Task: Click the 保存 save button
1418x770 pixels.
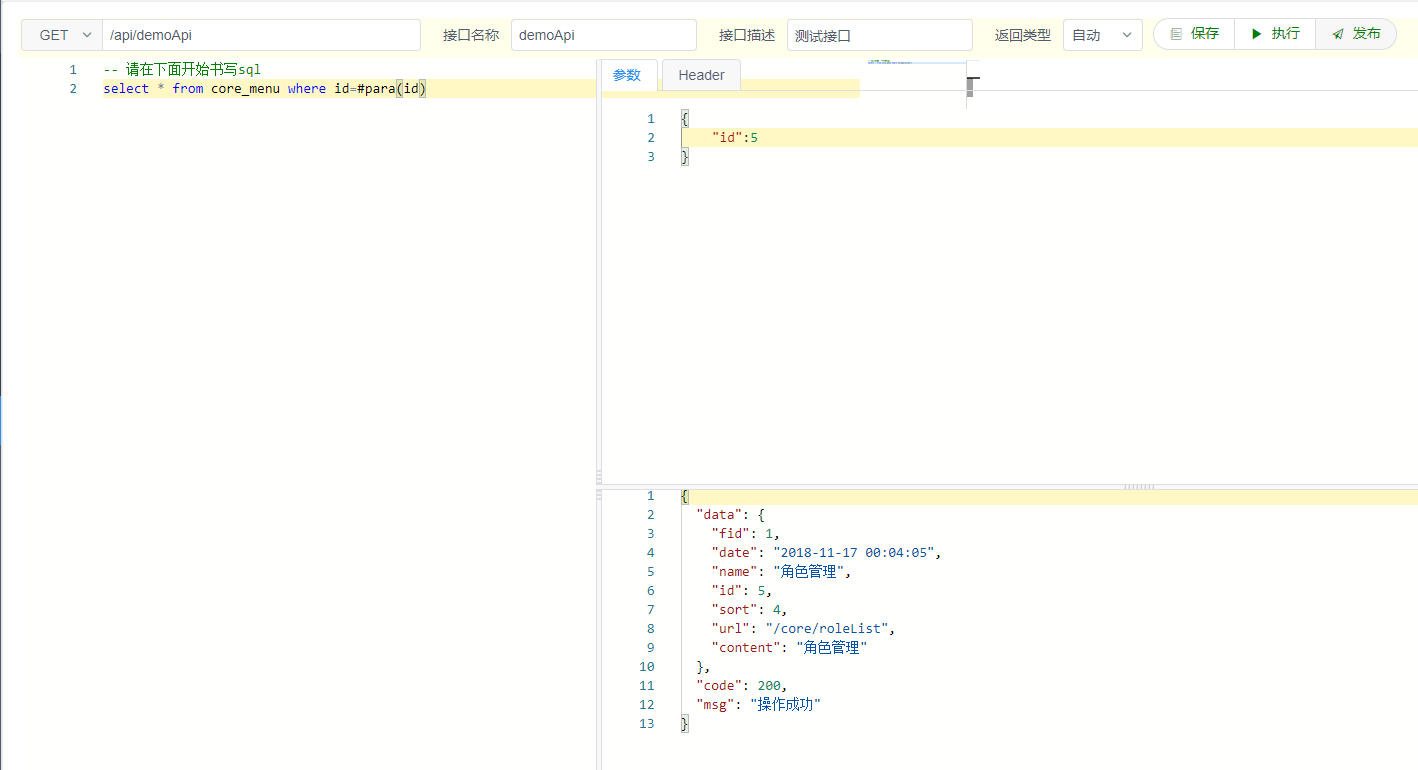Action: (x=1194, y=34)
